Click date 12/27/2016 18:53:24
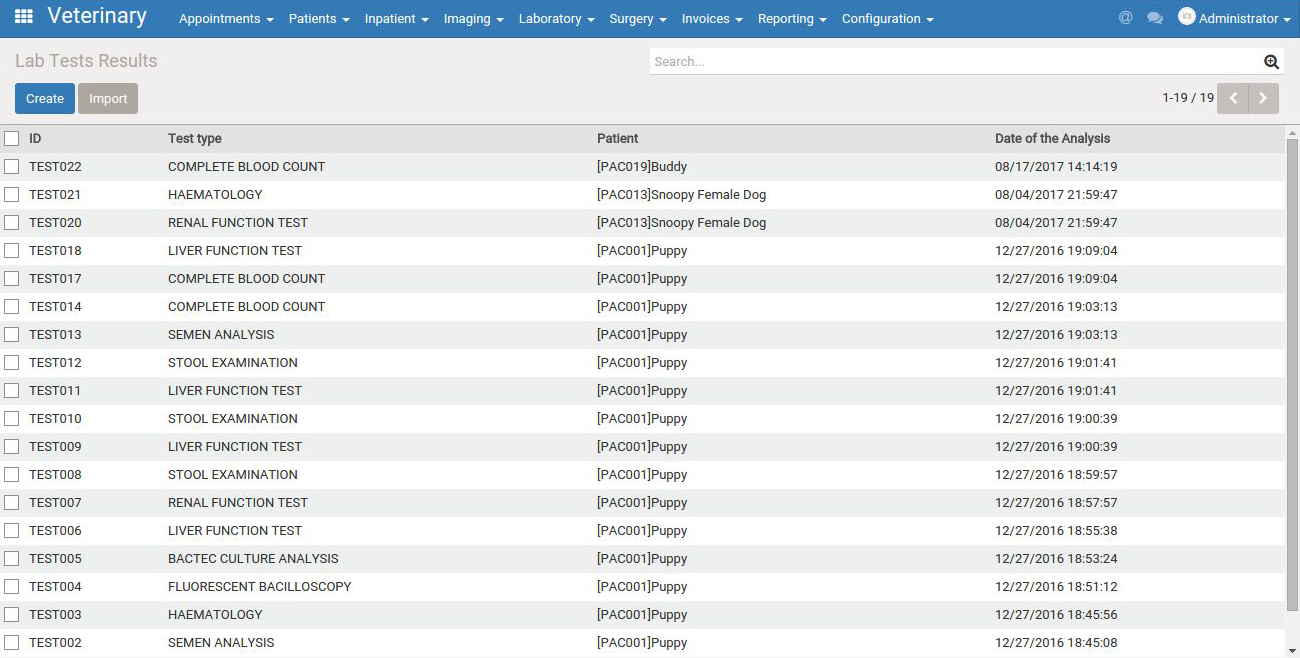The width and height of the screenshot is (1300, 658). pos(1056,559)
